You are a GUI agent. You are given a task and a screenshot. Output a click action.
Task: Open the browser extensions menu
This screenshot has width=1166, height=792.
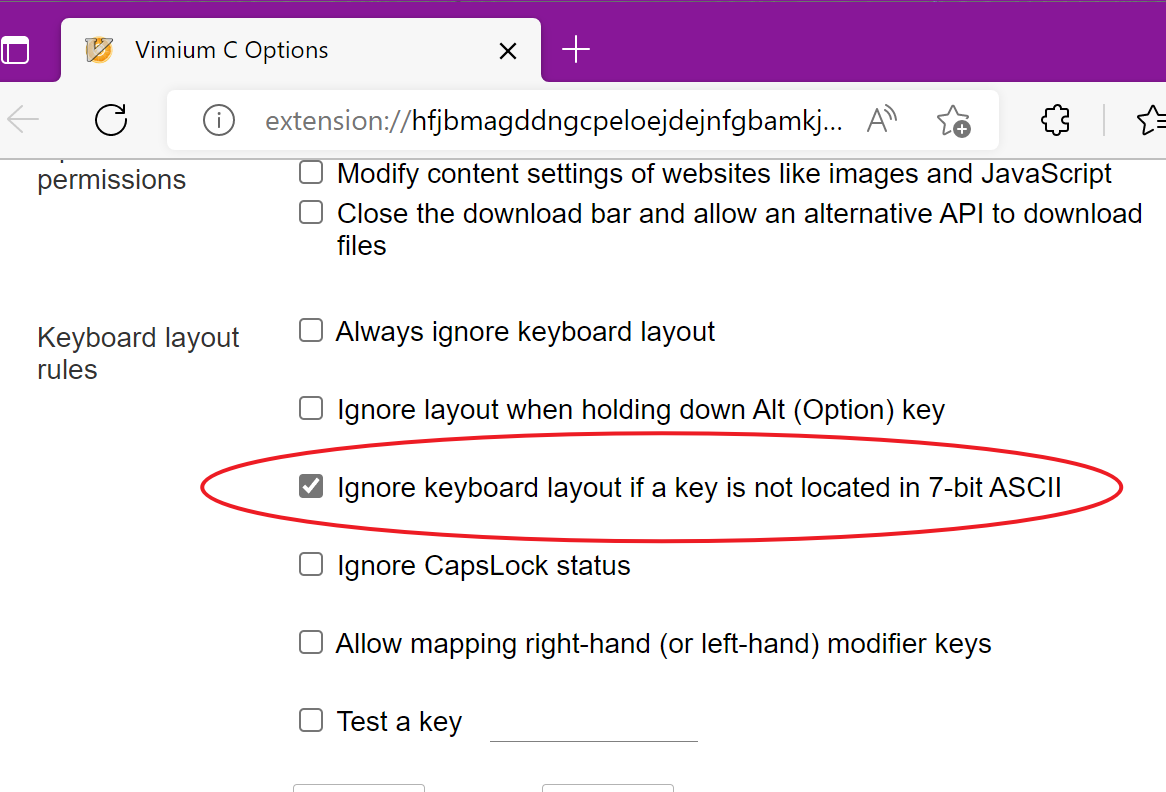coord(1054,119)
